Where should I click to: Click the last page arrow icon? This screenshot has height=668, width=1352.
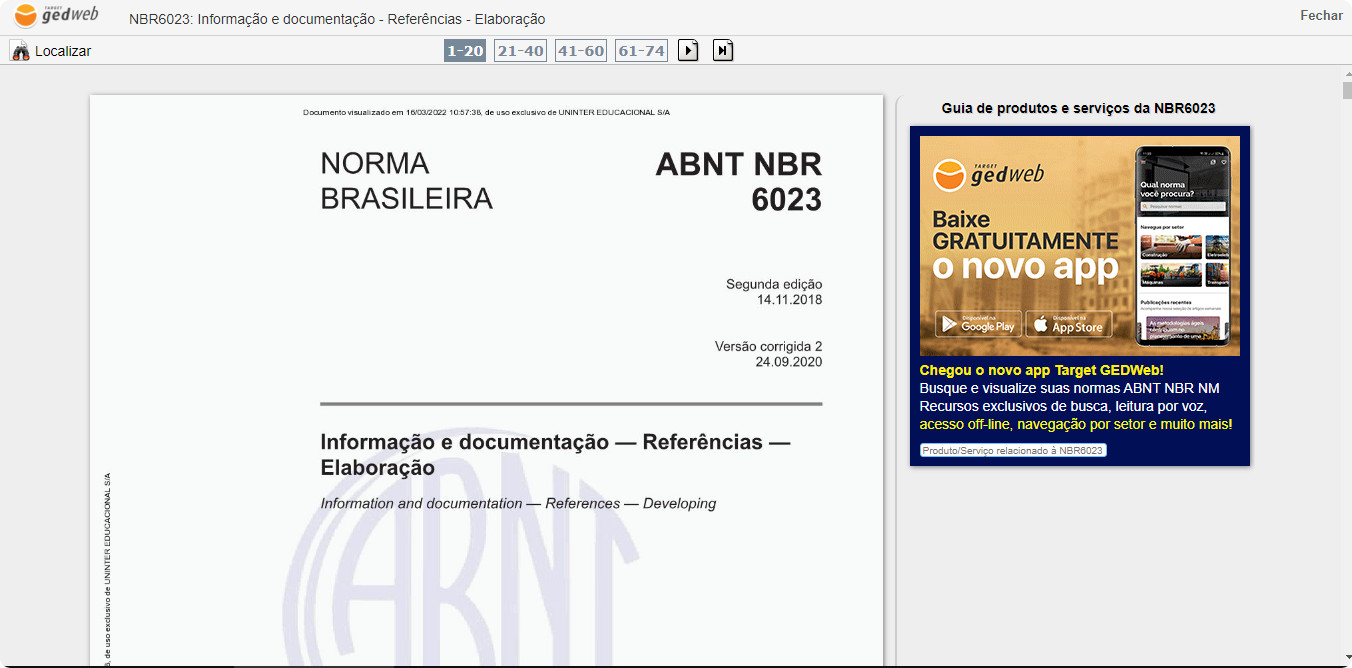tap(723, 50)
